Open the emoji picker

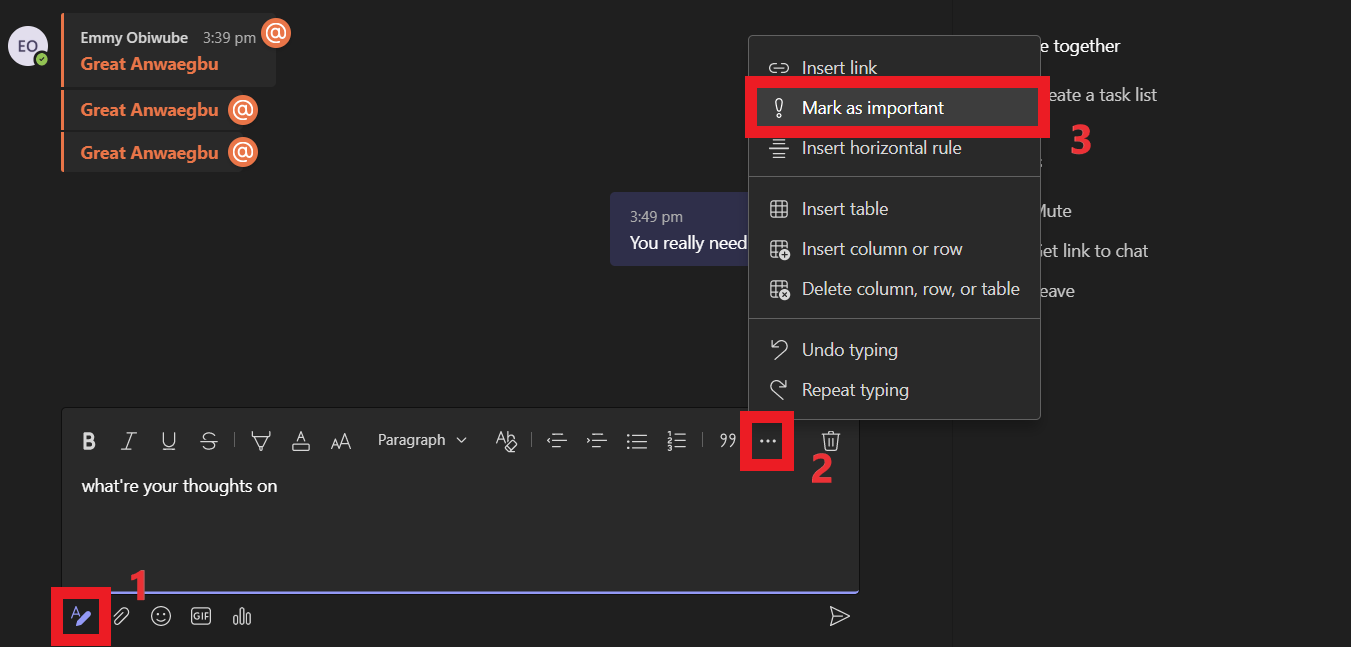tap(161, 615)
